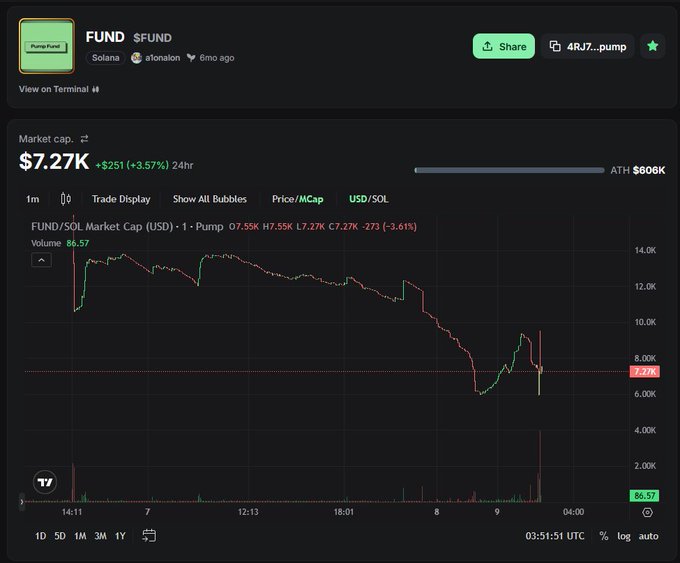The width and height of the screenshot is (680, 563).
Task: Select the 1D time range
Action: click(40, 536)
